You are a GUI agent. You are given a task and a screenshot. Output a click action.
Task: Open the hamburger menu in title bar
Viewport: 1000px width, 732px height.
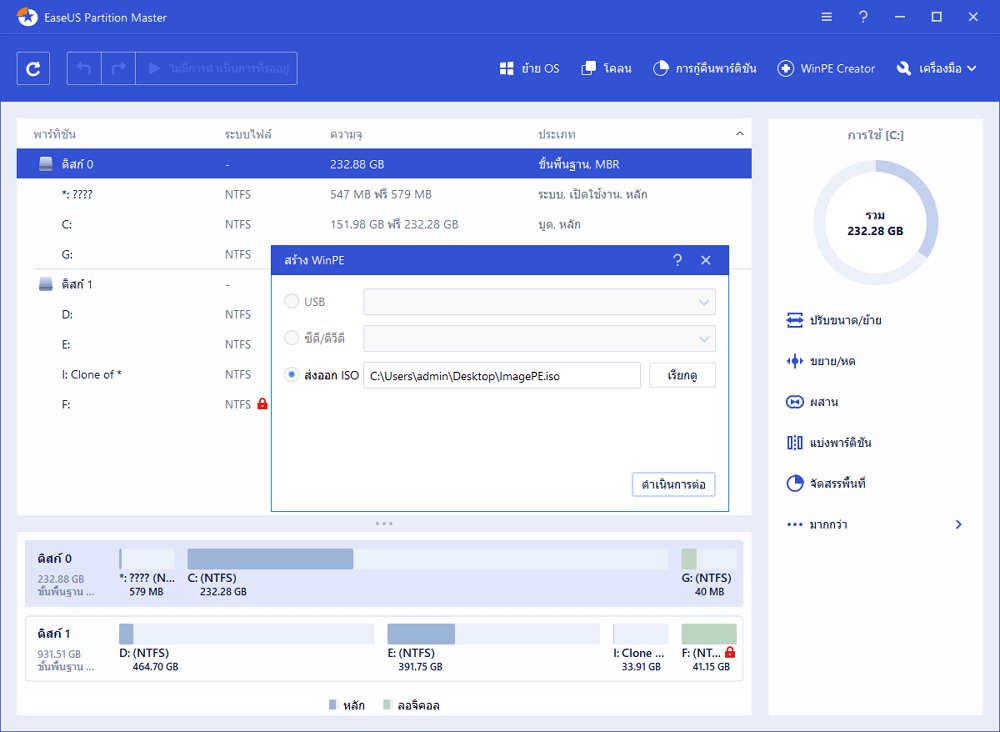827,17
